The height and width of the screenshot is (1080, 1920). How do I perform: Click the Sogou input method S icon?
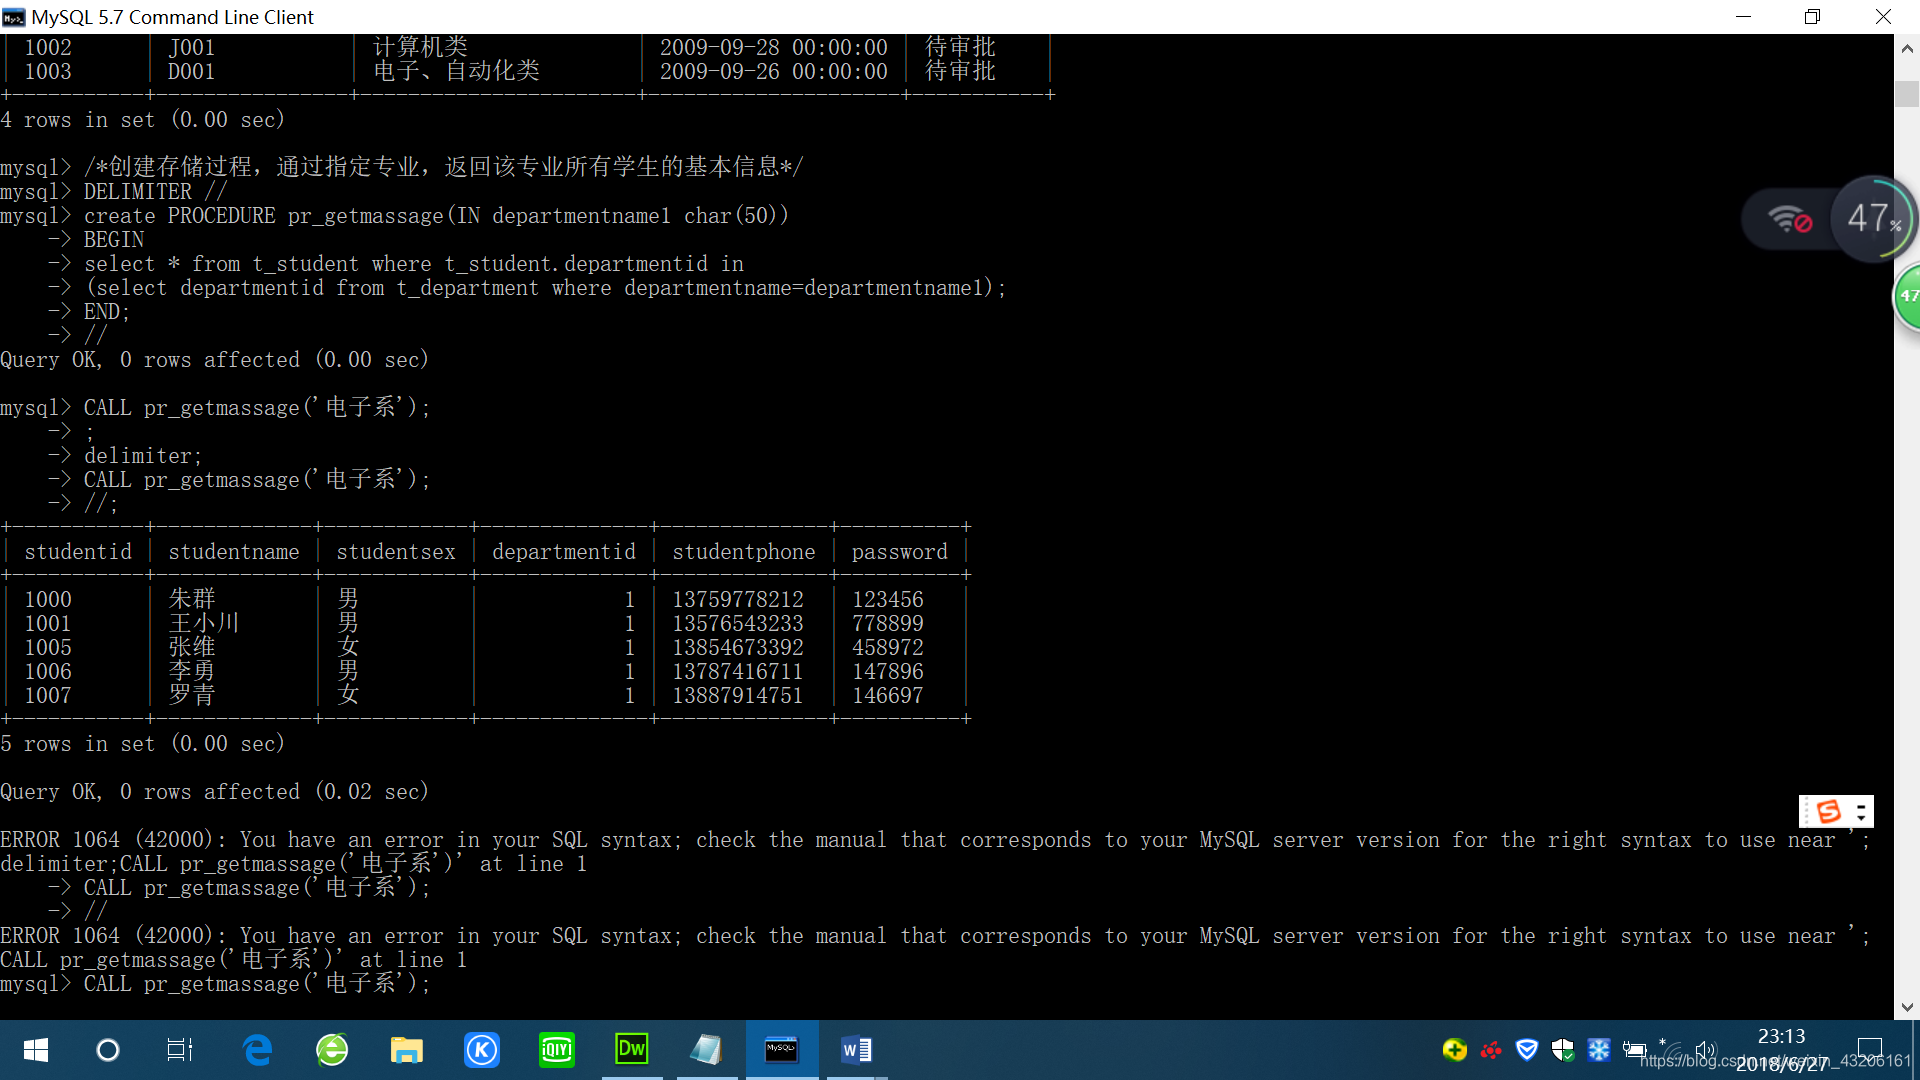[x=1828, y=811]
